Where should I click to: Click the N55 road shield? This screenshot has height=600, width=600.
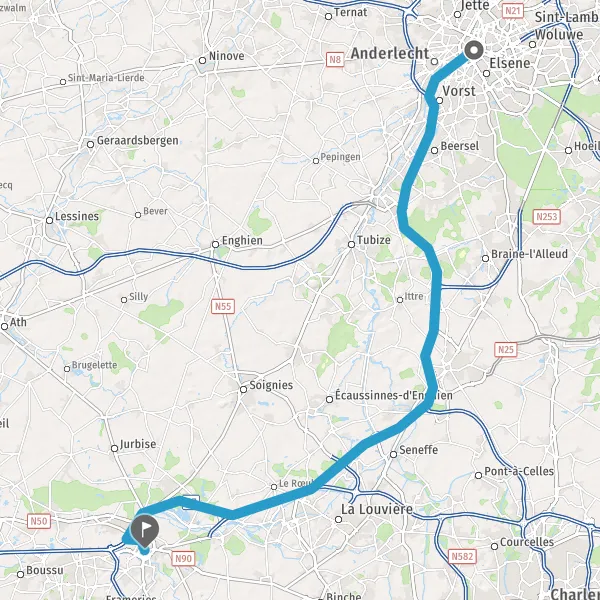pyautogui.click(x=223, y=306)
